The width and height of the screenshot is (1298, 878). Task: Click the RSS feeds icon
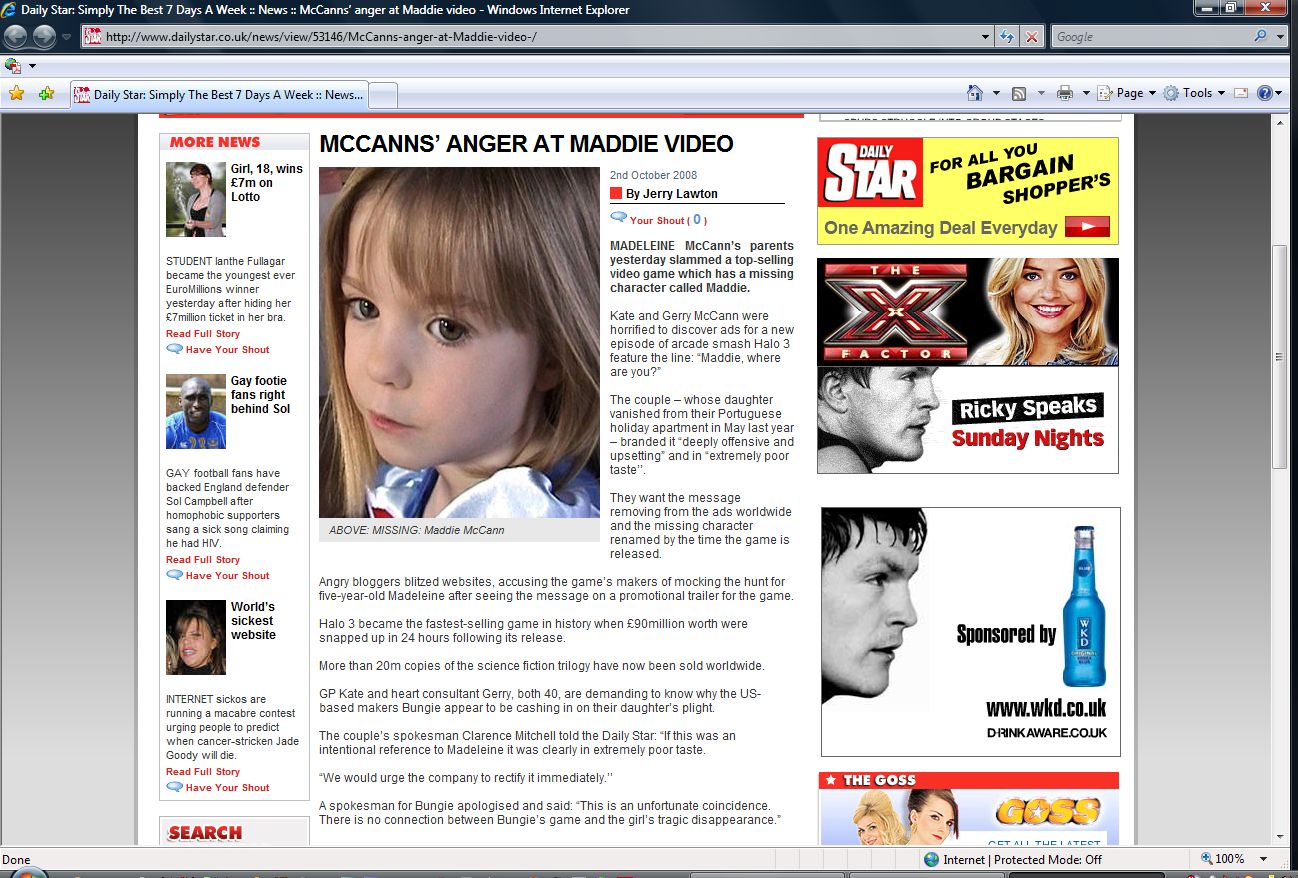[1019, 93]
